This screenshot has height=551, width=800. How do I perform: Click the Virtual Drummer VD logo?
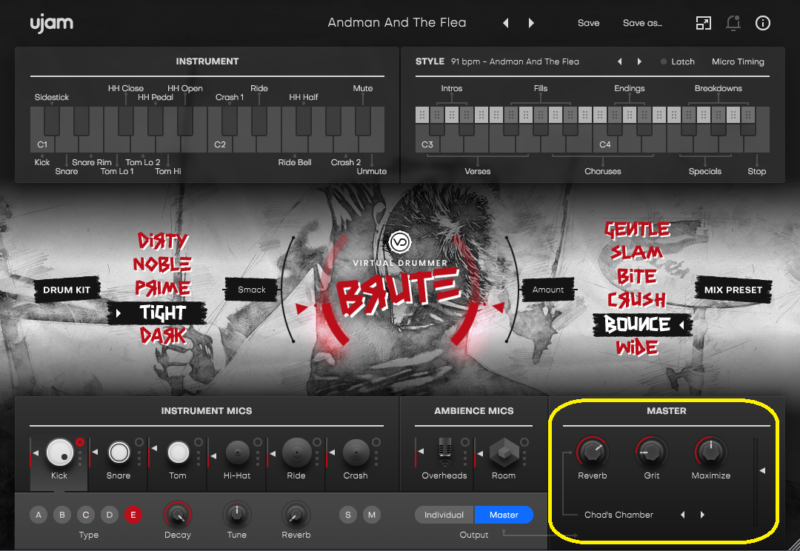point(399,242)
